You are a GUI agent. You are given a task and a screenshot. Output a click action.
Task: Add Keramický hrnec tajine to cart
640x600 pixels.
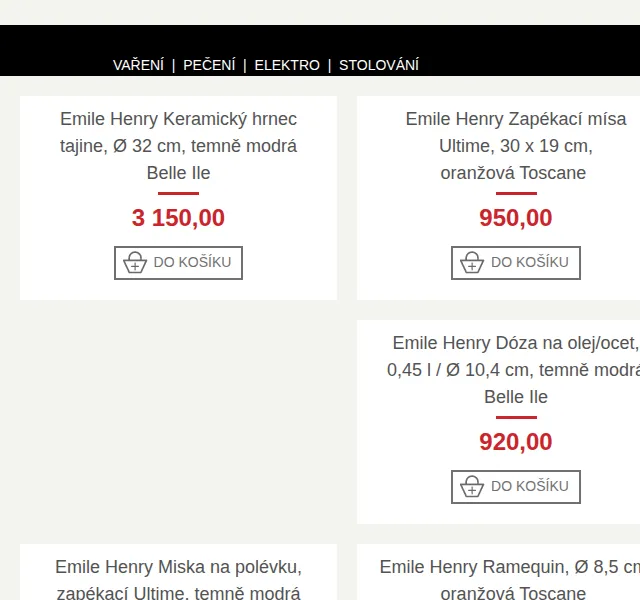[178, 263]
